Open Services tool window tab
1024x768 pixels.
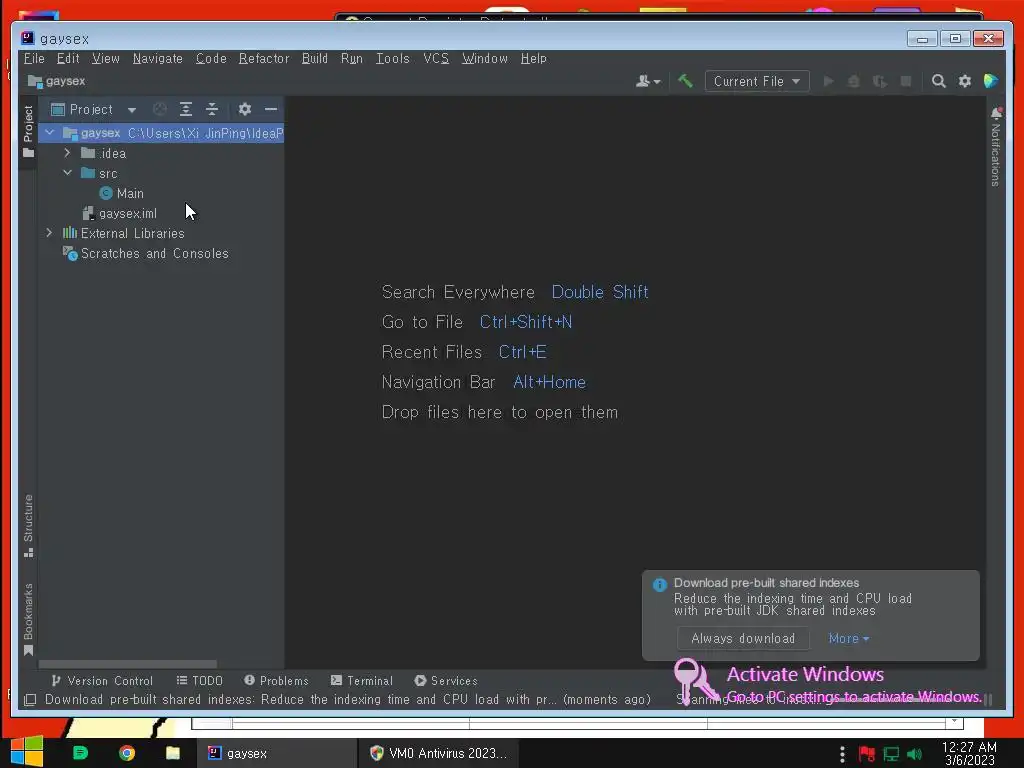click(446, 680)
